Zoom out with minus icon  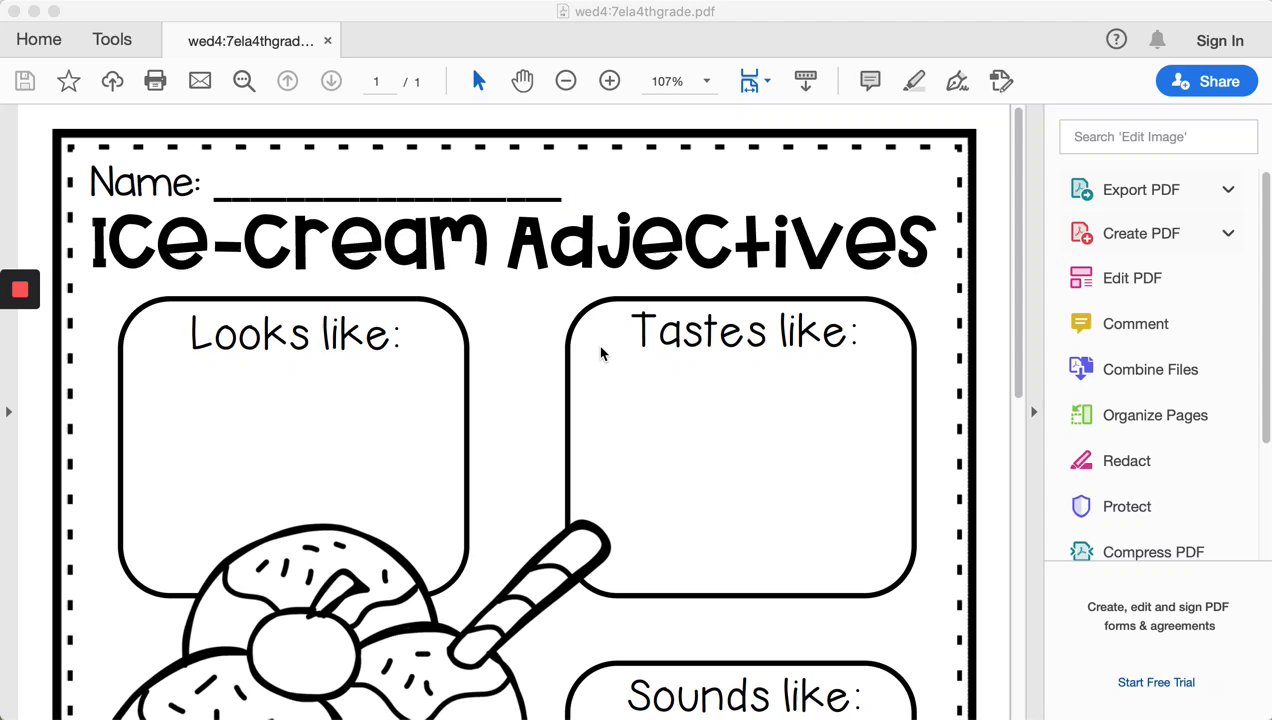566,81
